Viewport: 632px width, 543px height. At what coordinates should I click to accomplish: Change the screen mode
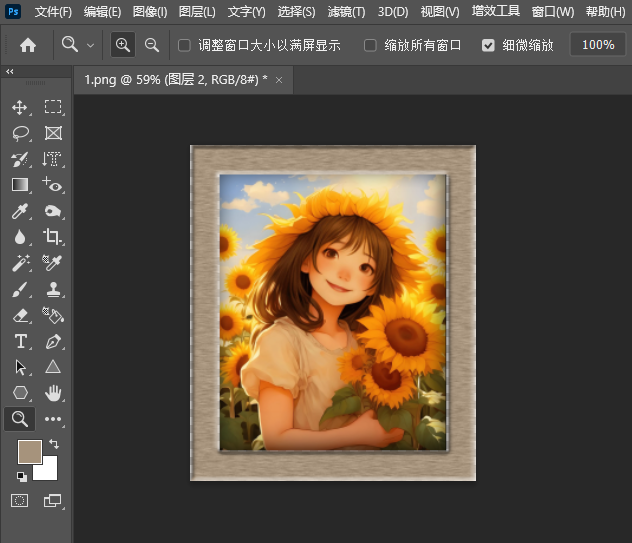point(53,501)
